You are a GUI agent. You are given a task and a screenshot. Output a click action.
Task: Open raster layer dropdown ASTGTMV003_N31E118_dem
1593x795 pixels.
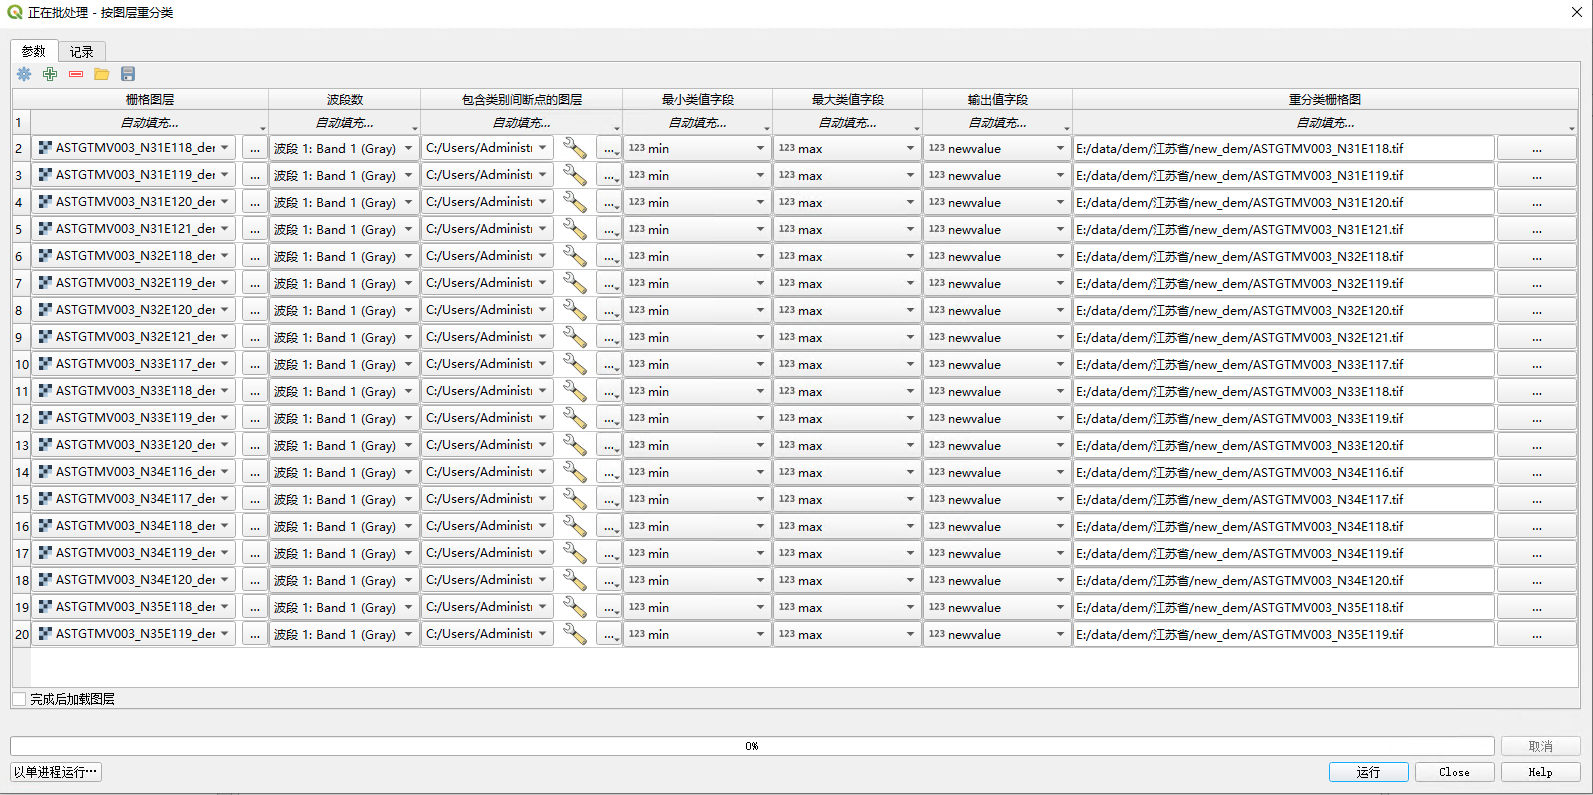tap(134, 148)
